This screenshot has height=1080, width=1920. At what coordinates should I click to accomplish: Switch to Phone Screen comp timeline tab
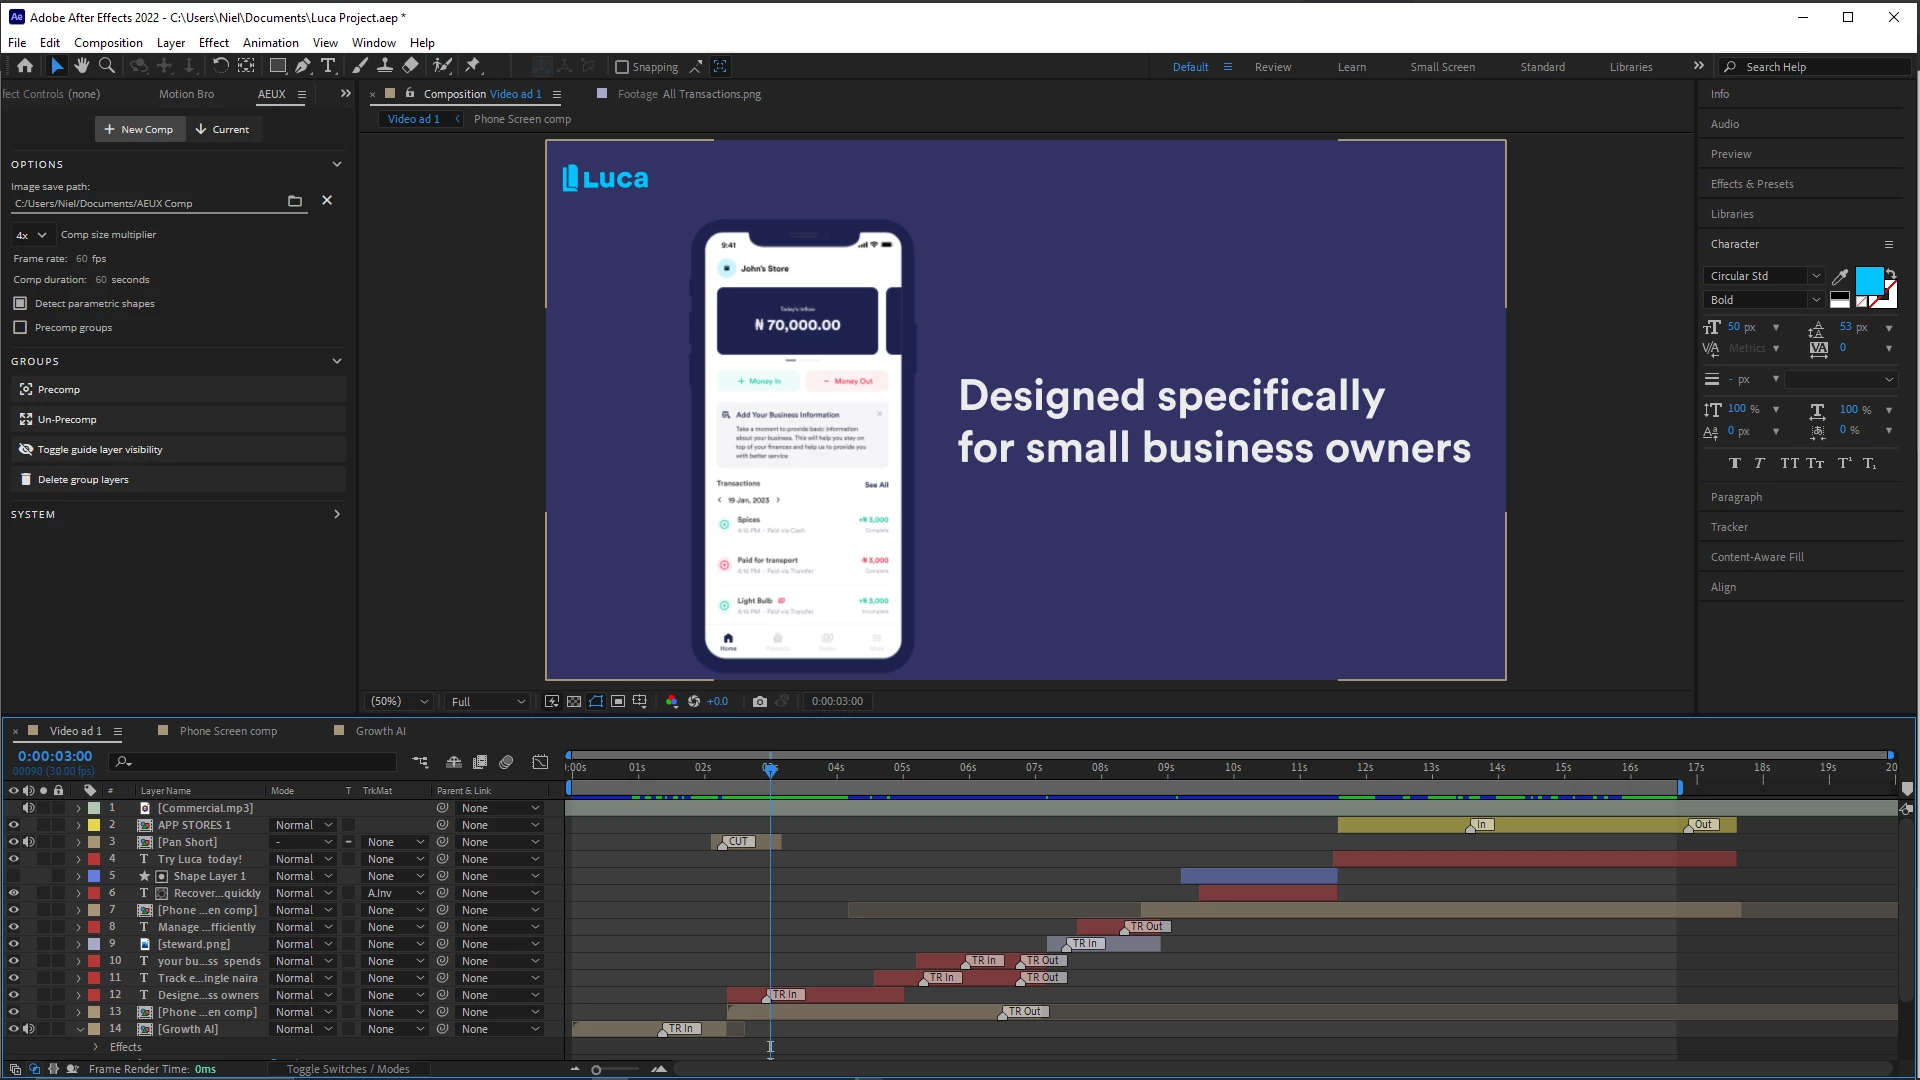tap(228, 731)
